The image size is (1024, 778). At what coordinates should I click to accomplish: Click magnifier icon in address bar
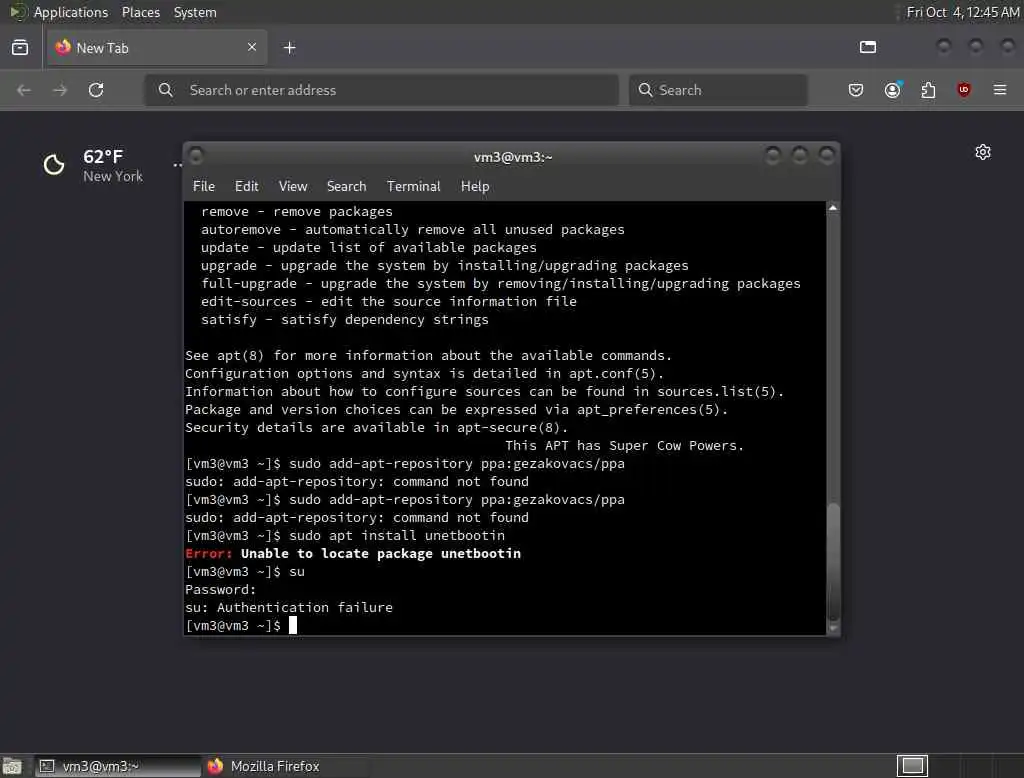pyautogui.click(x=166, y=90)
